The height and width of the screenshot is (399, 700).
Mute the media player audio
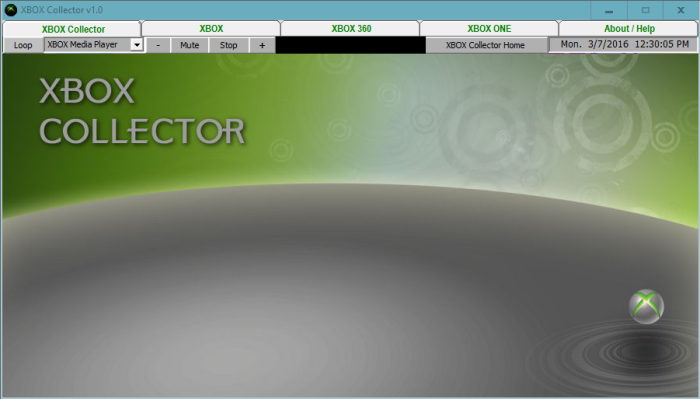click(x=189, y=45)
